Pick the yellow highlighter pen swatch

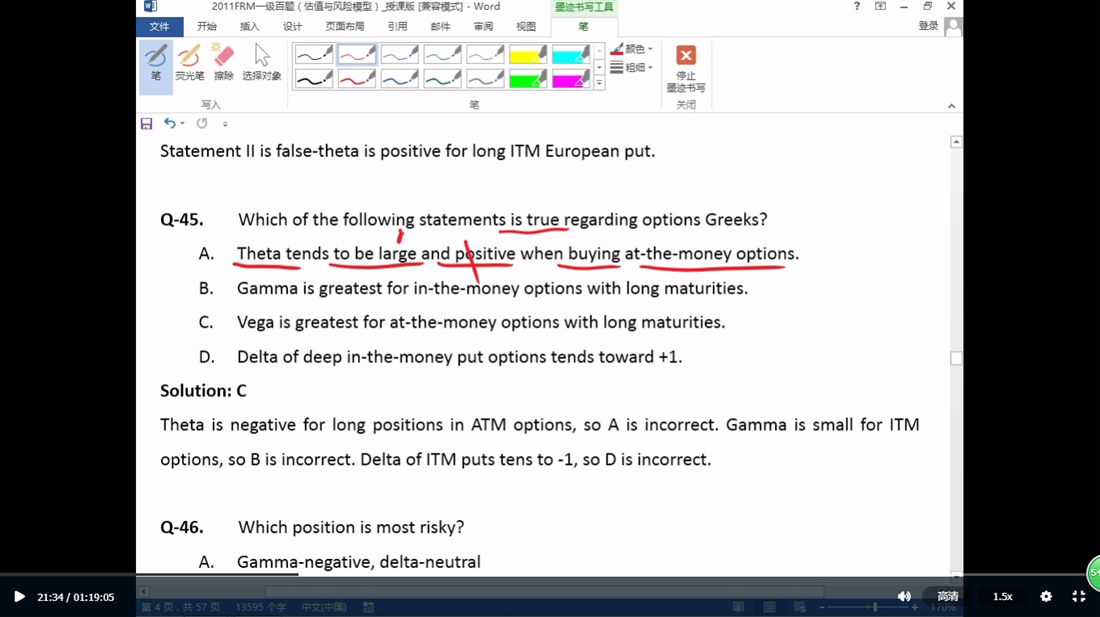pyautogui.click(x=528, y=55)
